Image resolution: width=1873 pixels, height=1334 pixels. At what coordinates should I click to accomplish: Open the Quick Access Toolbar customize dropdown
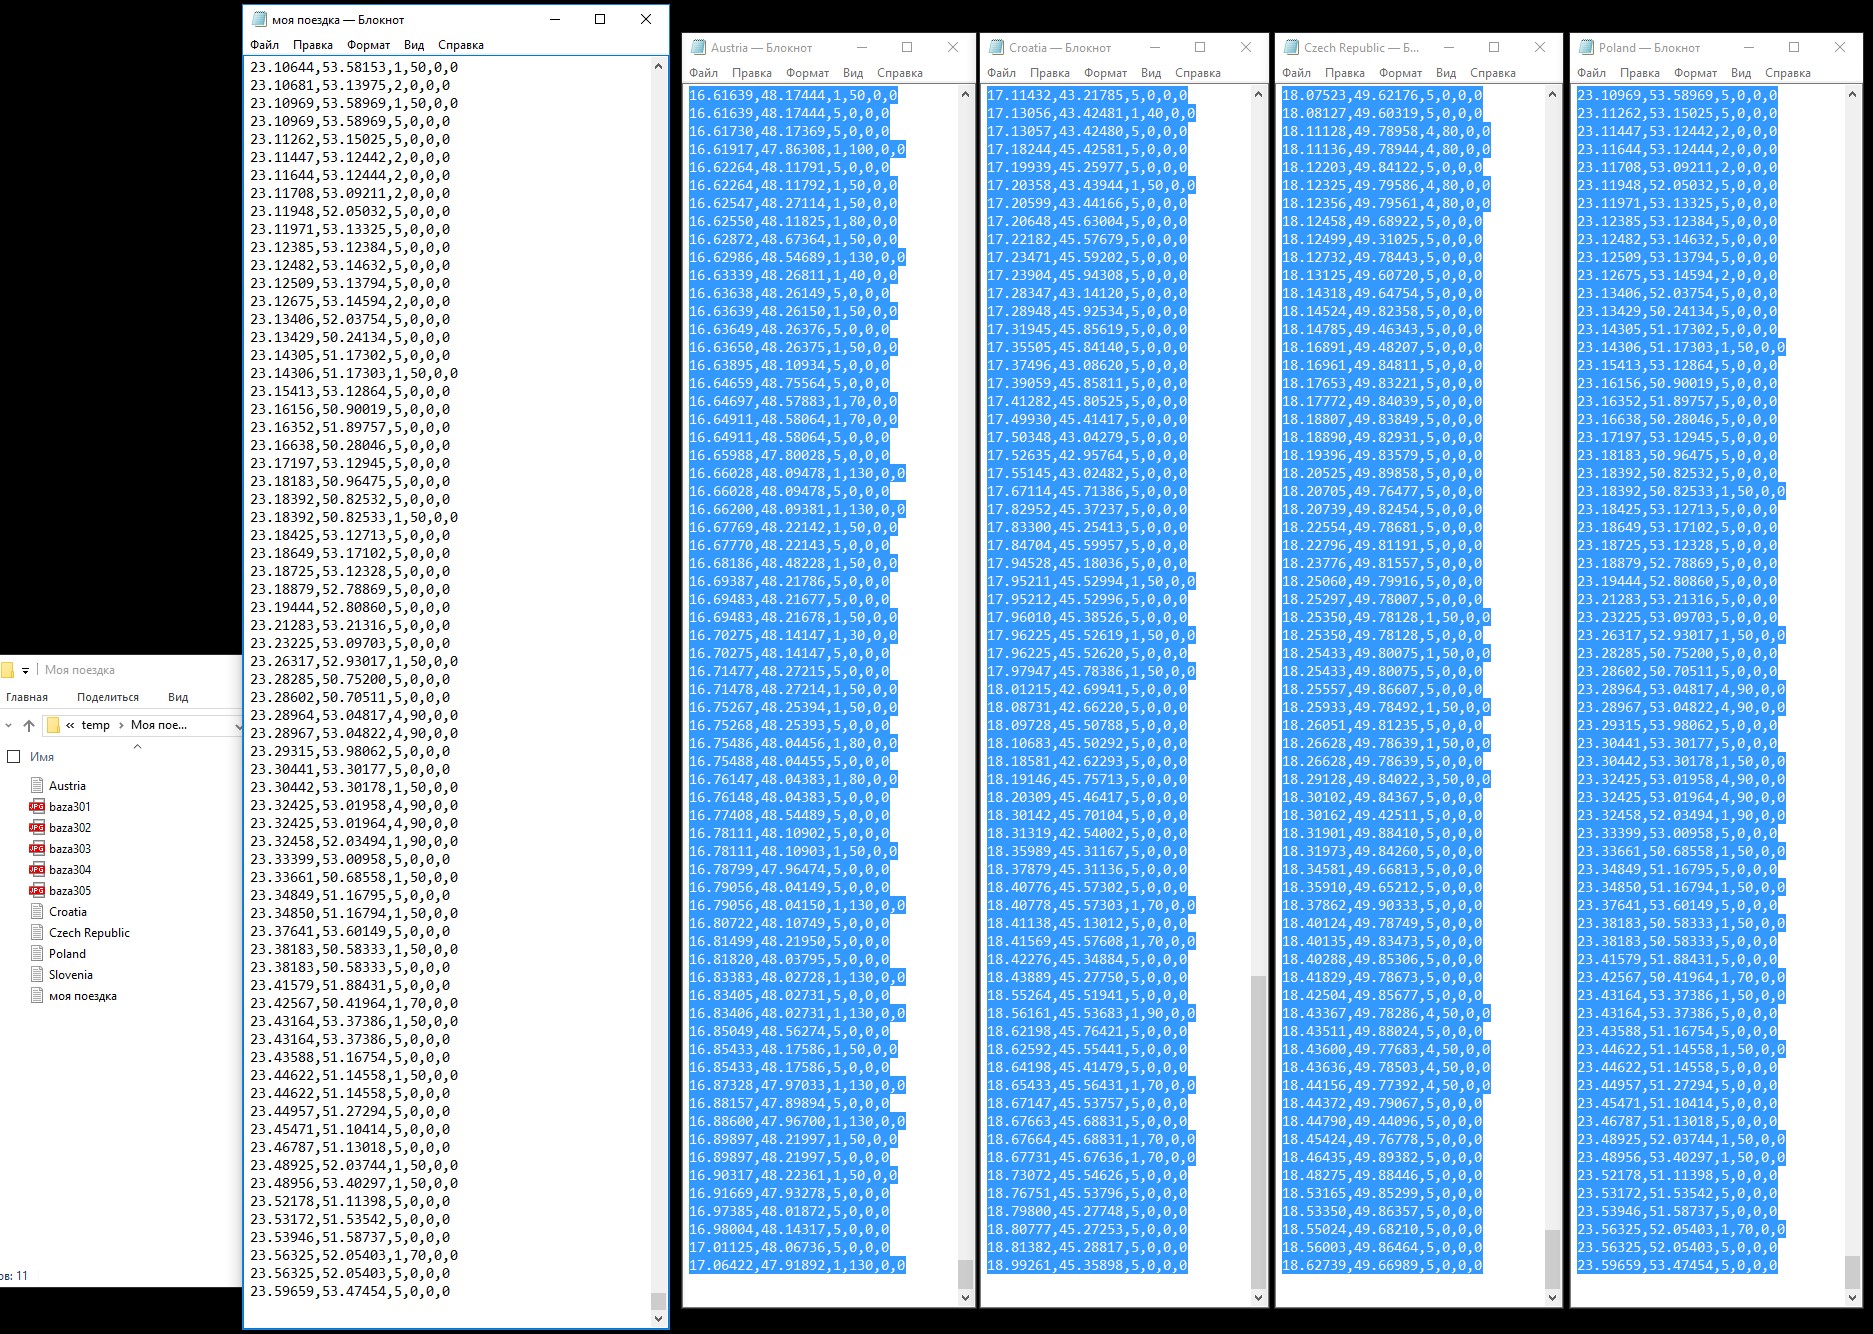(25, 671)
